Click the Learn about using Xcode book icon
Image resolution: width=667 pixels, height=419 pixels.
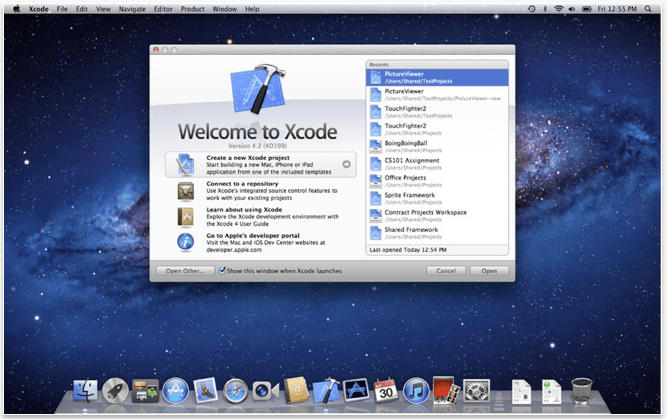(186, 217)
